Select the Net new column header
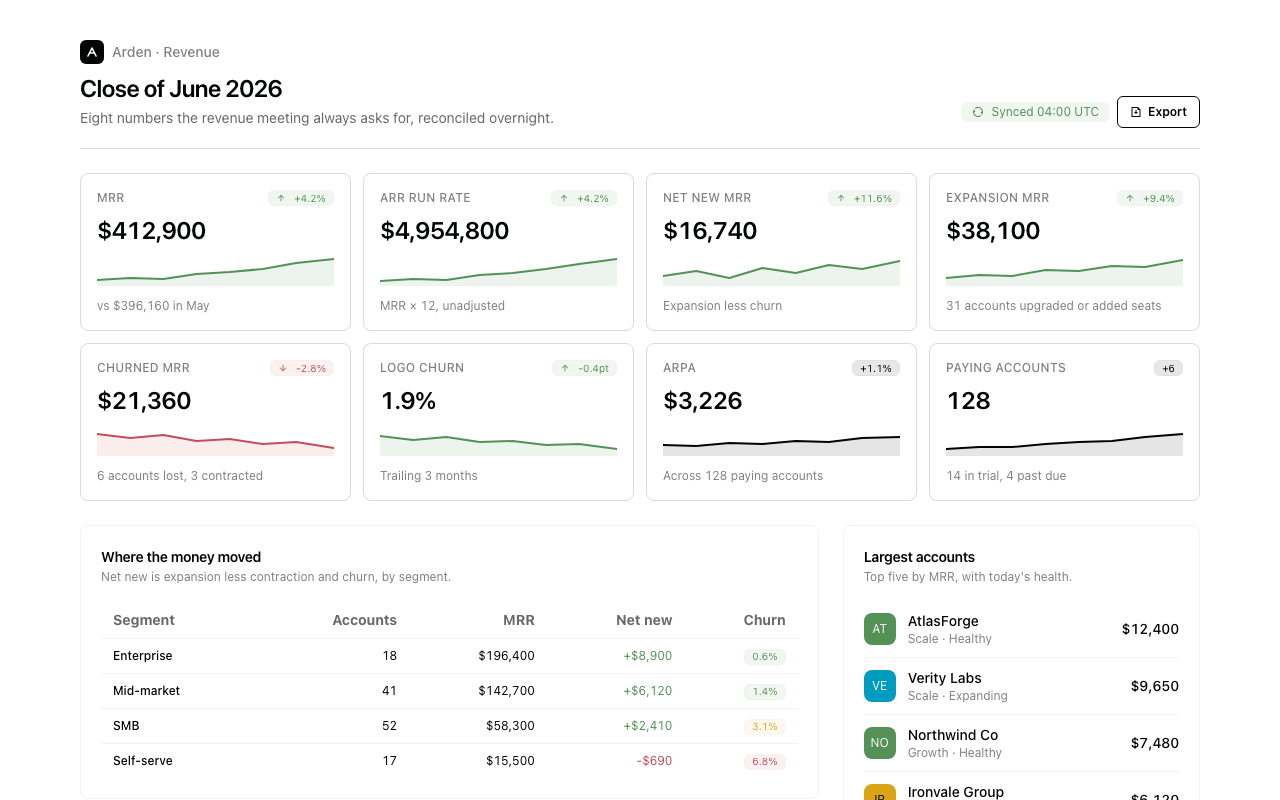Screen dimensions: 1280x800 pos(644,620)
